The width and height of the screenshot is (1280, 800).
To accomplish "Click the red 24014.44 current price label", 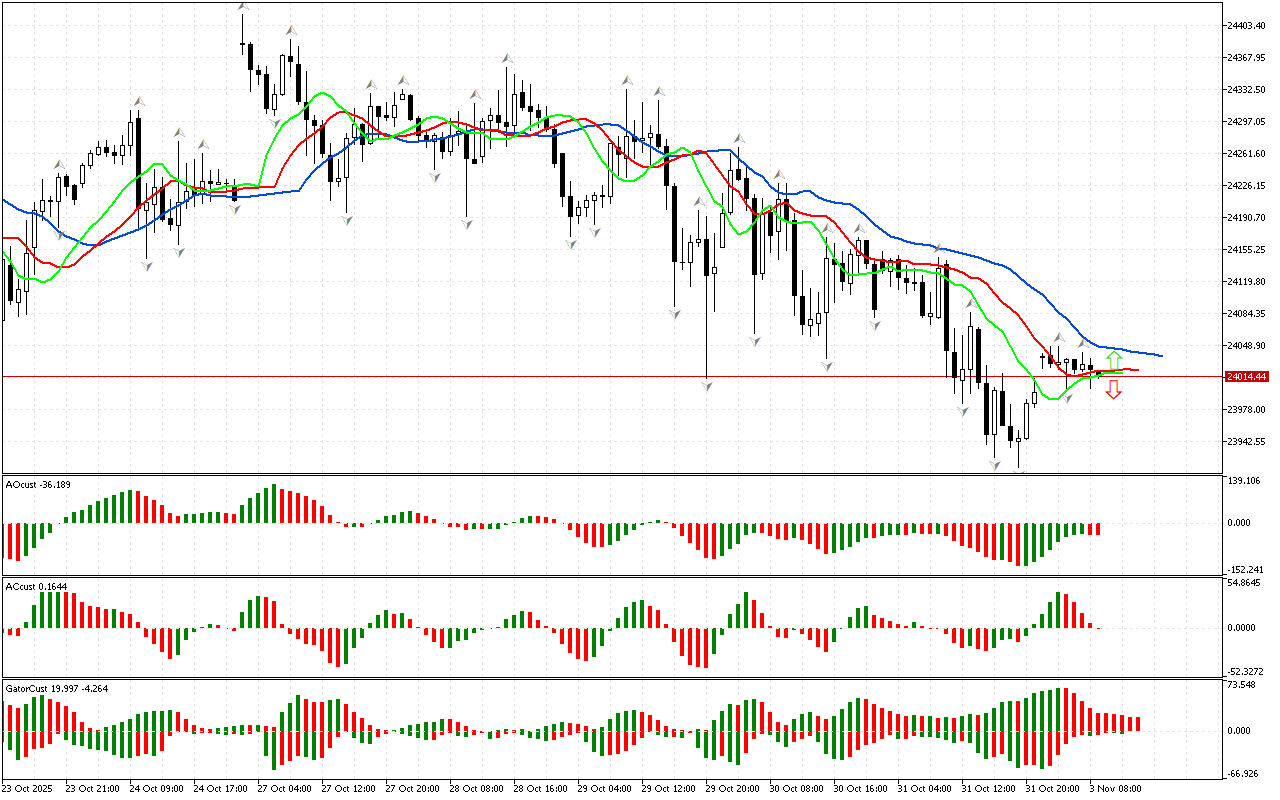I will tap(1246, 377).
